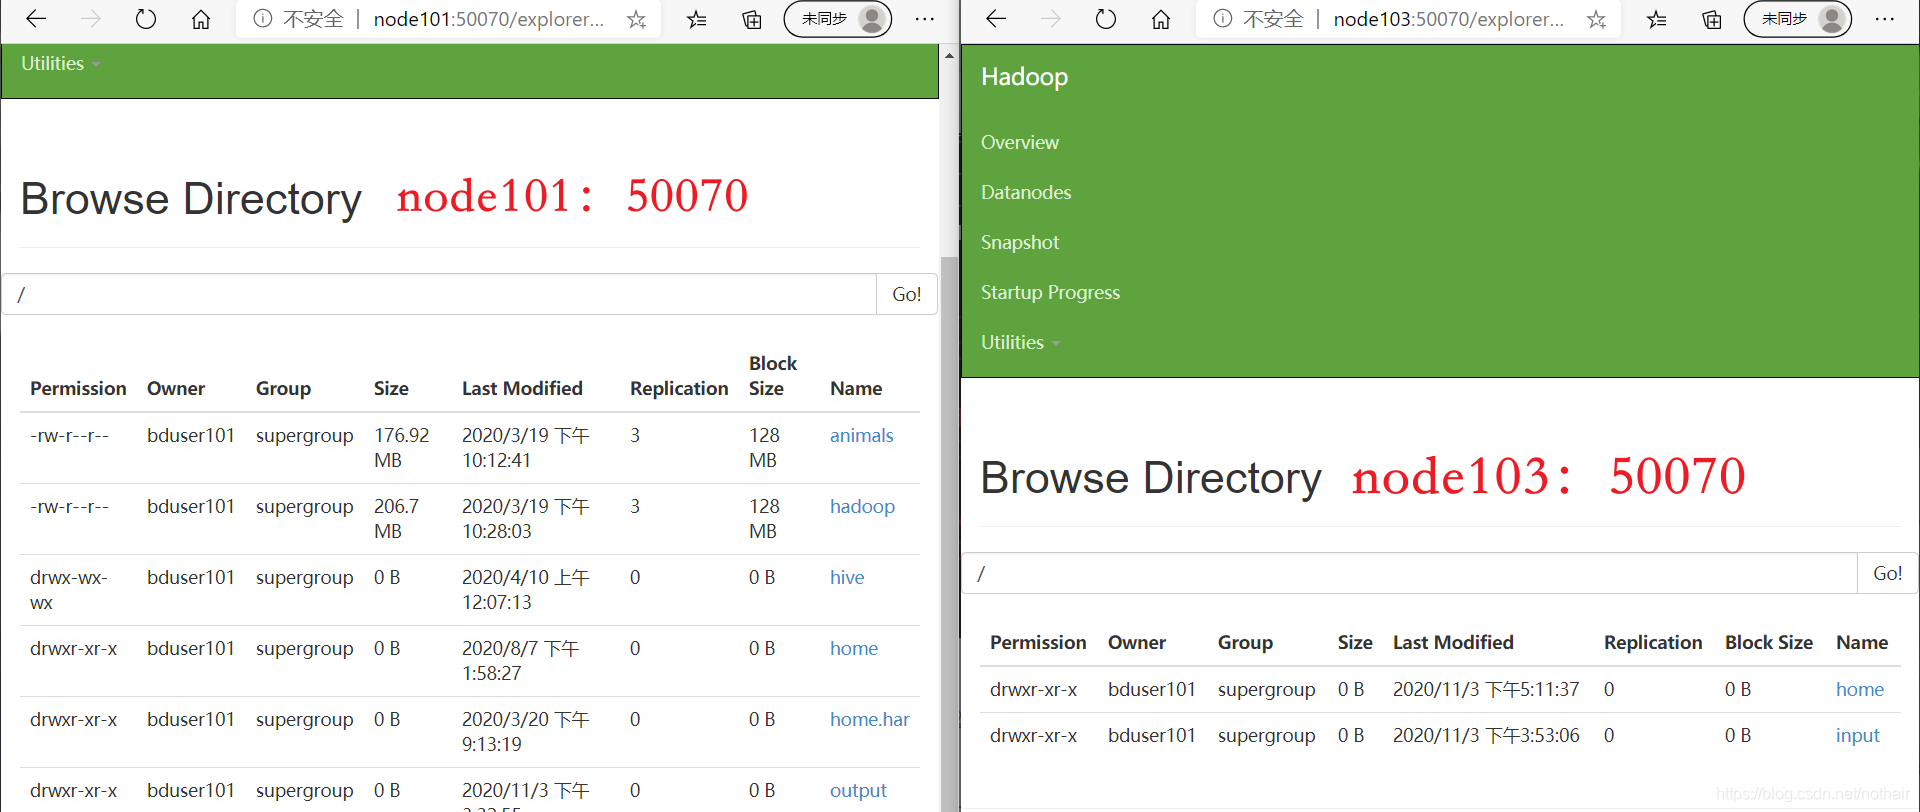Viewport: 1920px width, 812px height.
Task: Select '2020/11/3 下午5:11:37' date cell
Action: click(1486, 689)
